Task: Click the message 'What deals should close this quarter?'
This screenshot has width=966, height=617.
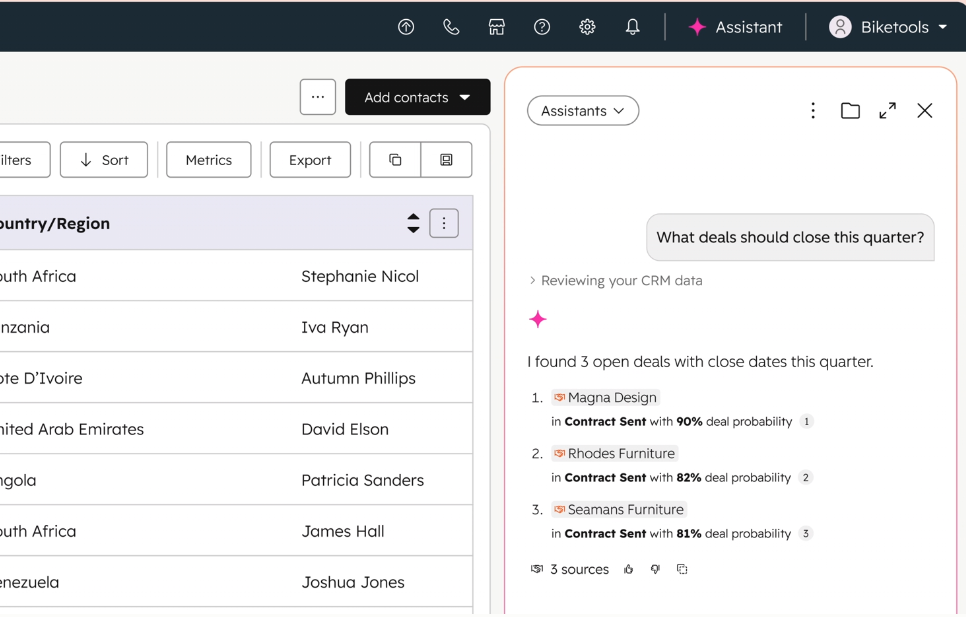Action: point(790,238)
